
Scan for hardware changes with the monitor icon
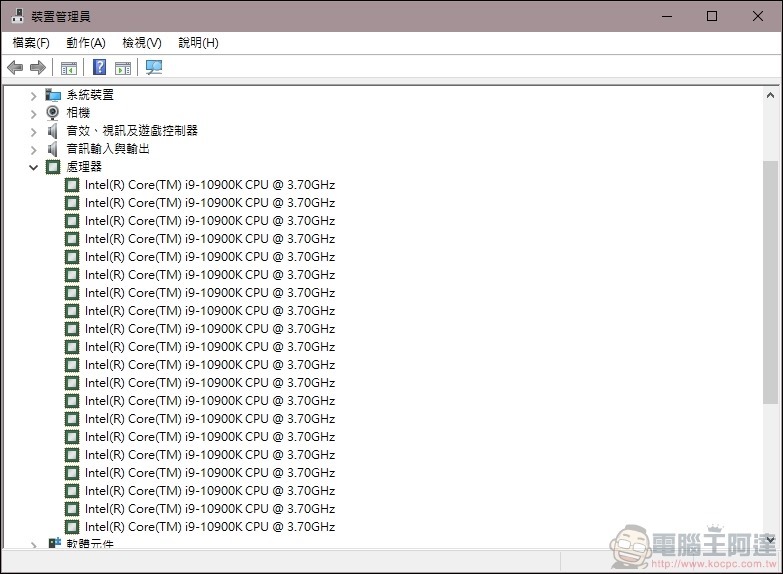pos(154,67)
